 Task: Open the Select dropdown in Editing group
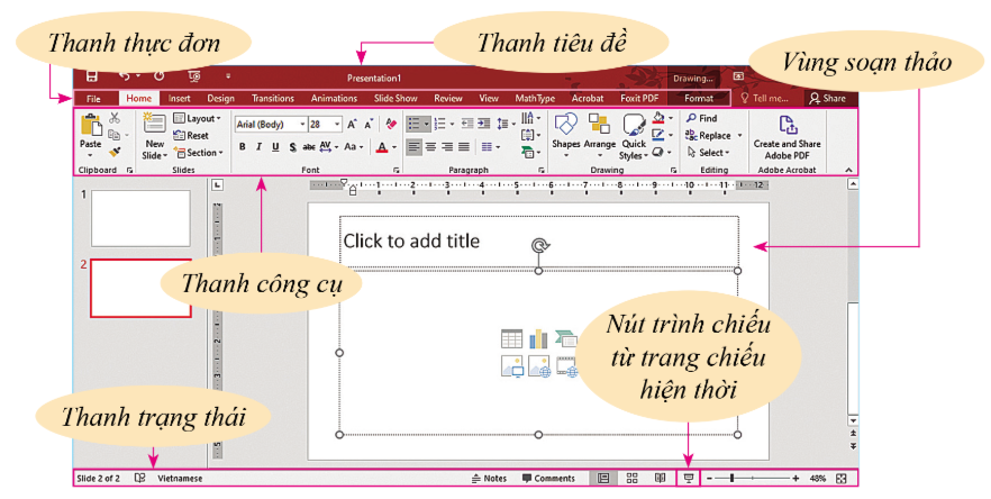pyautogui.click(x=712, y=153)
